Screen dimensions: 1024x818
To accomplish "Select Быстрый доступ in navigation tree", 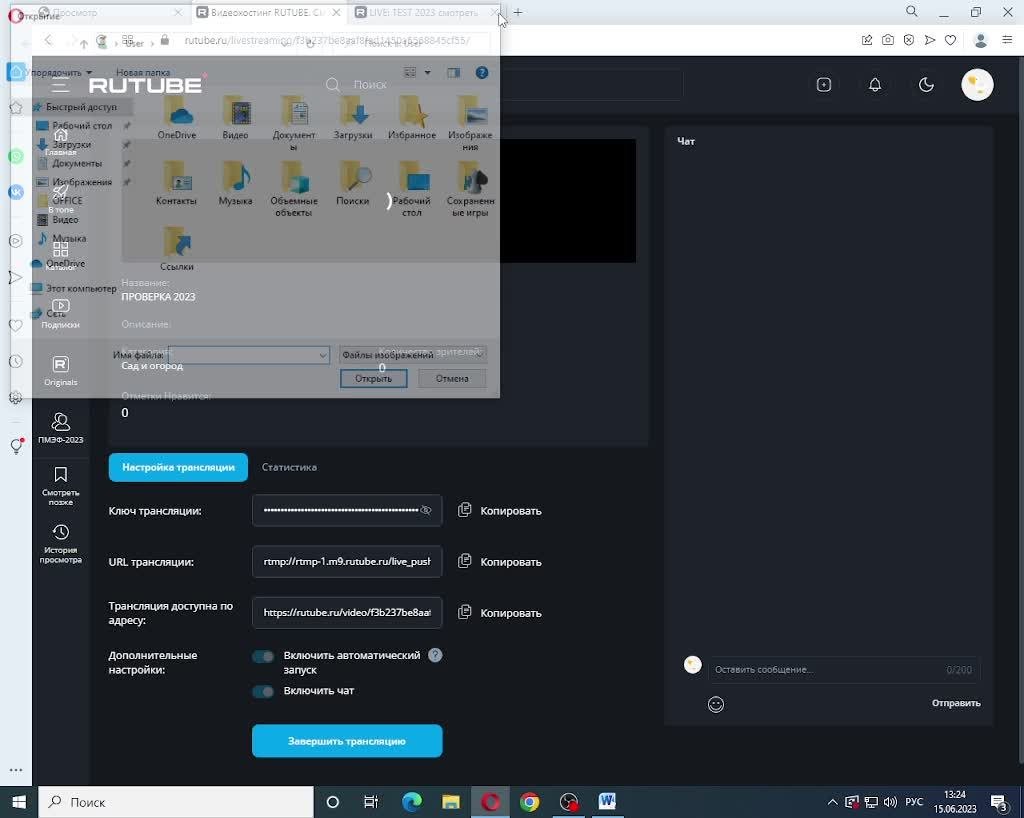I will click(x=80, y=106).
